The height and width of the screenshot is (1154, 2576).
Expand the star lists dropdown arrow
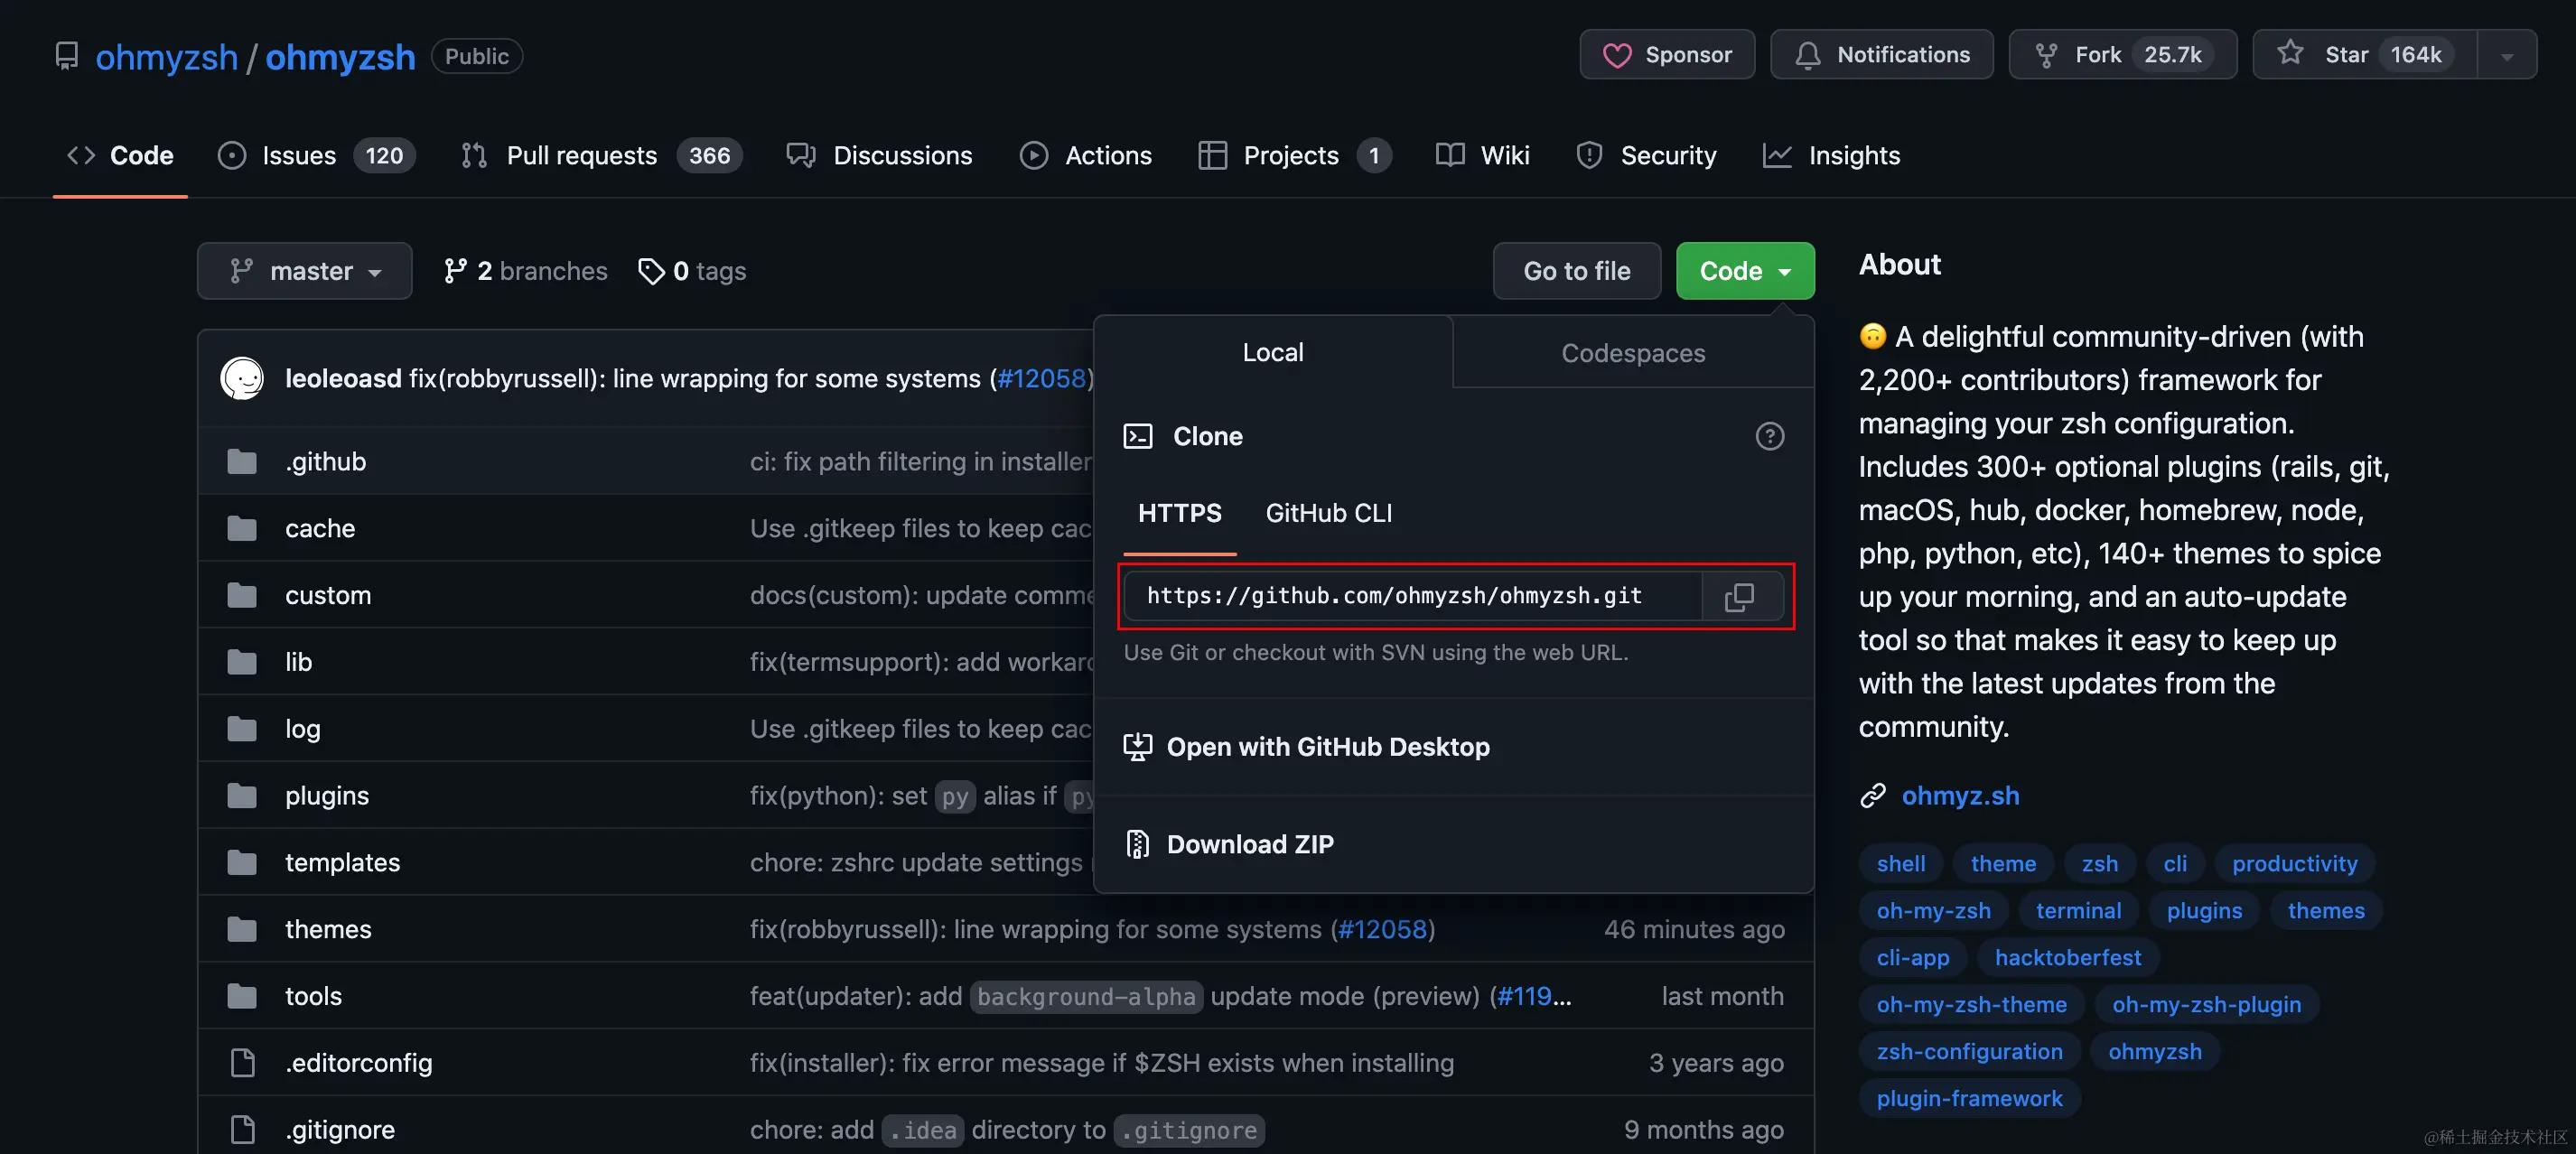pos(2506,55)
